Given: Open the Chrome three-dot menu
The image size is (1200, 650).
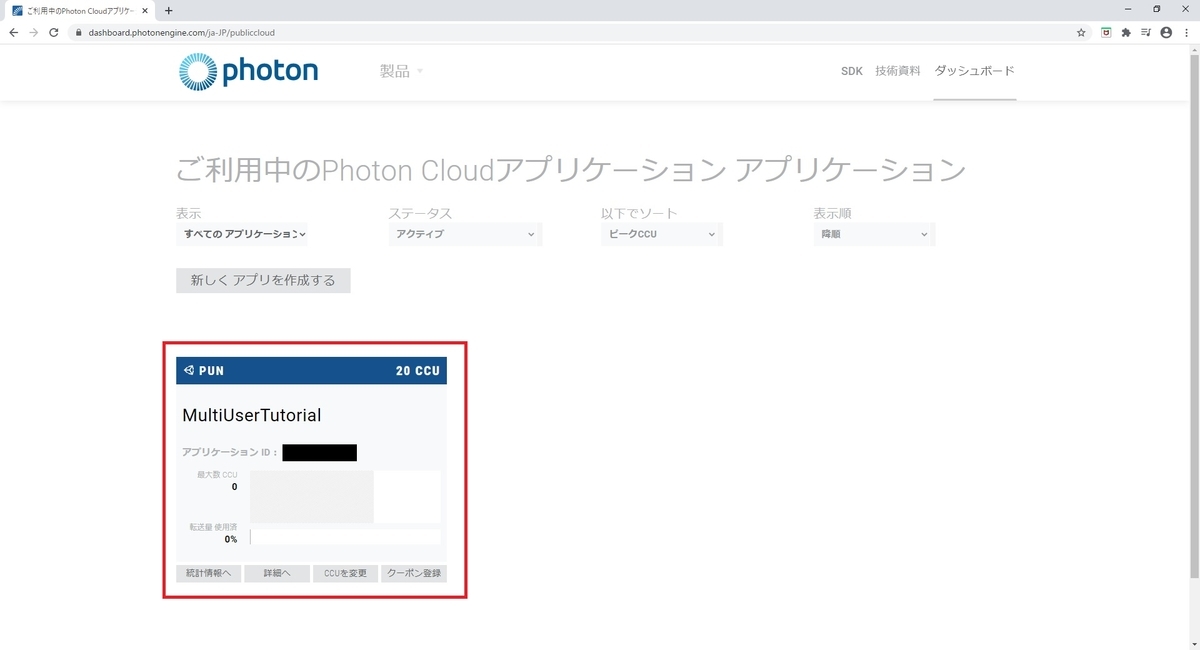Looking at the screenshot, I should [x=1187, y=32].
